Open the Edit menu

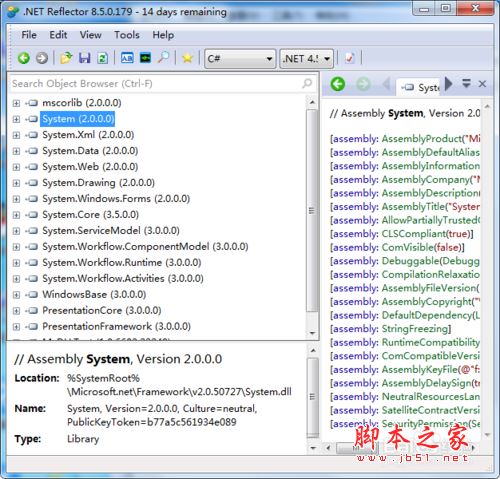[x=58, y=35]
